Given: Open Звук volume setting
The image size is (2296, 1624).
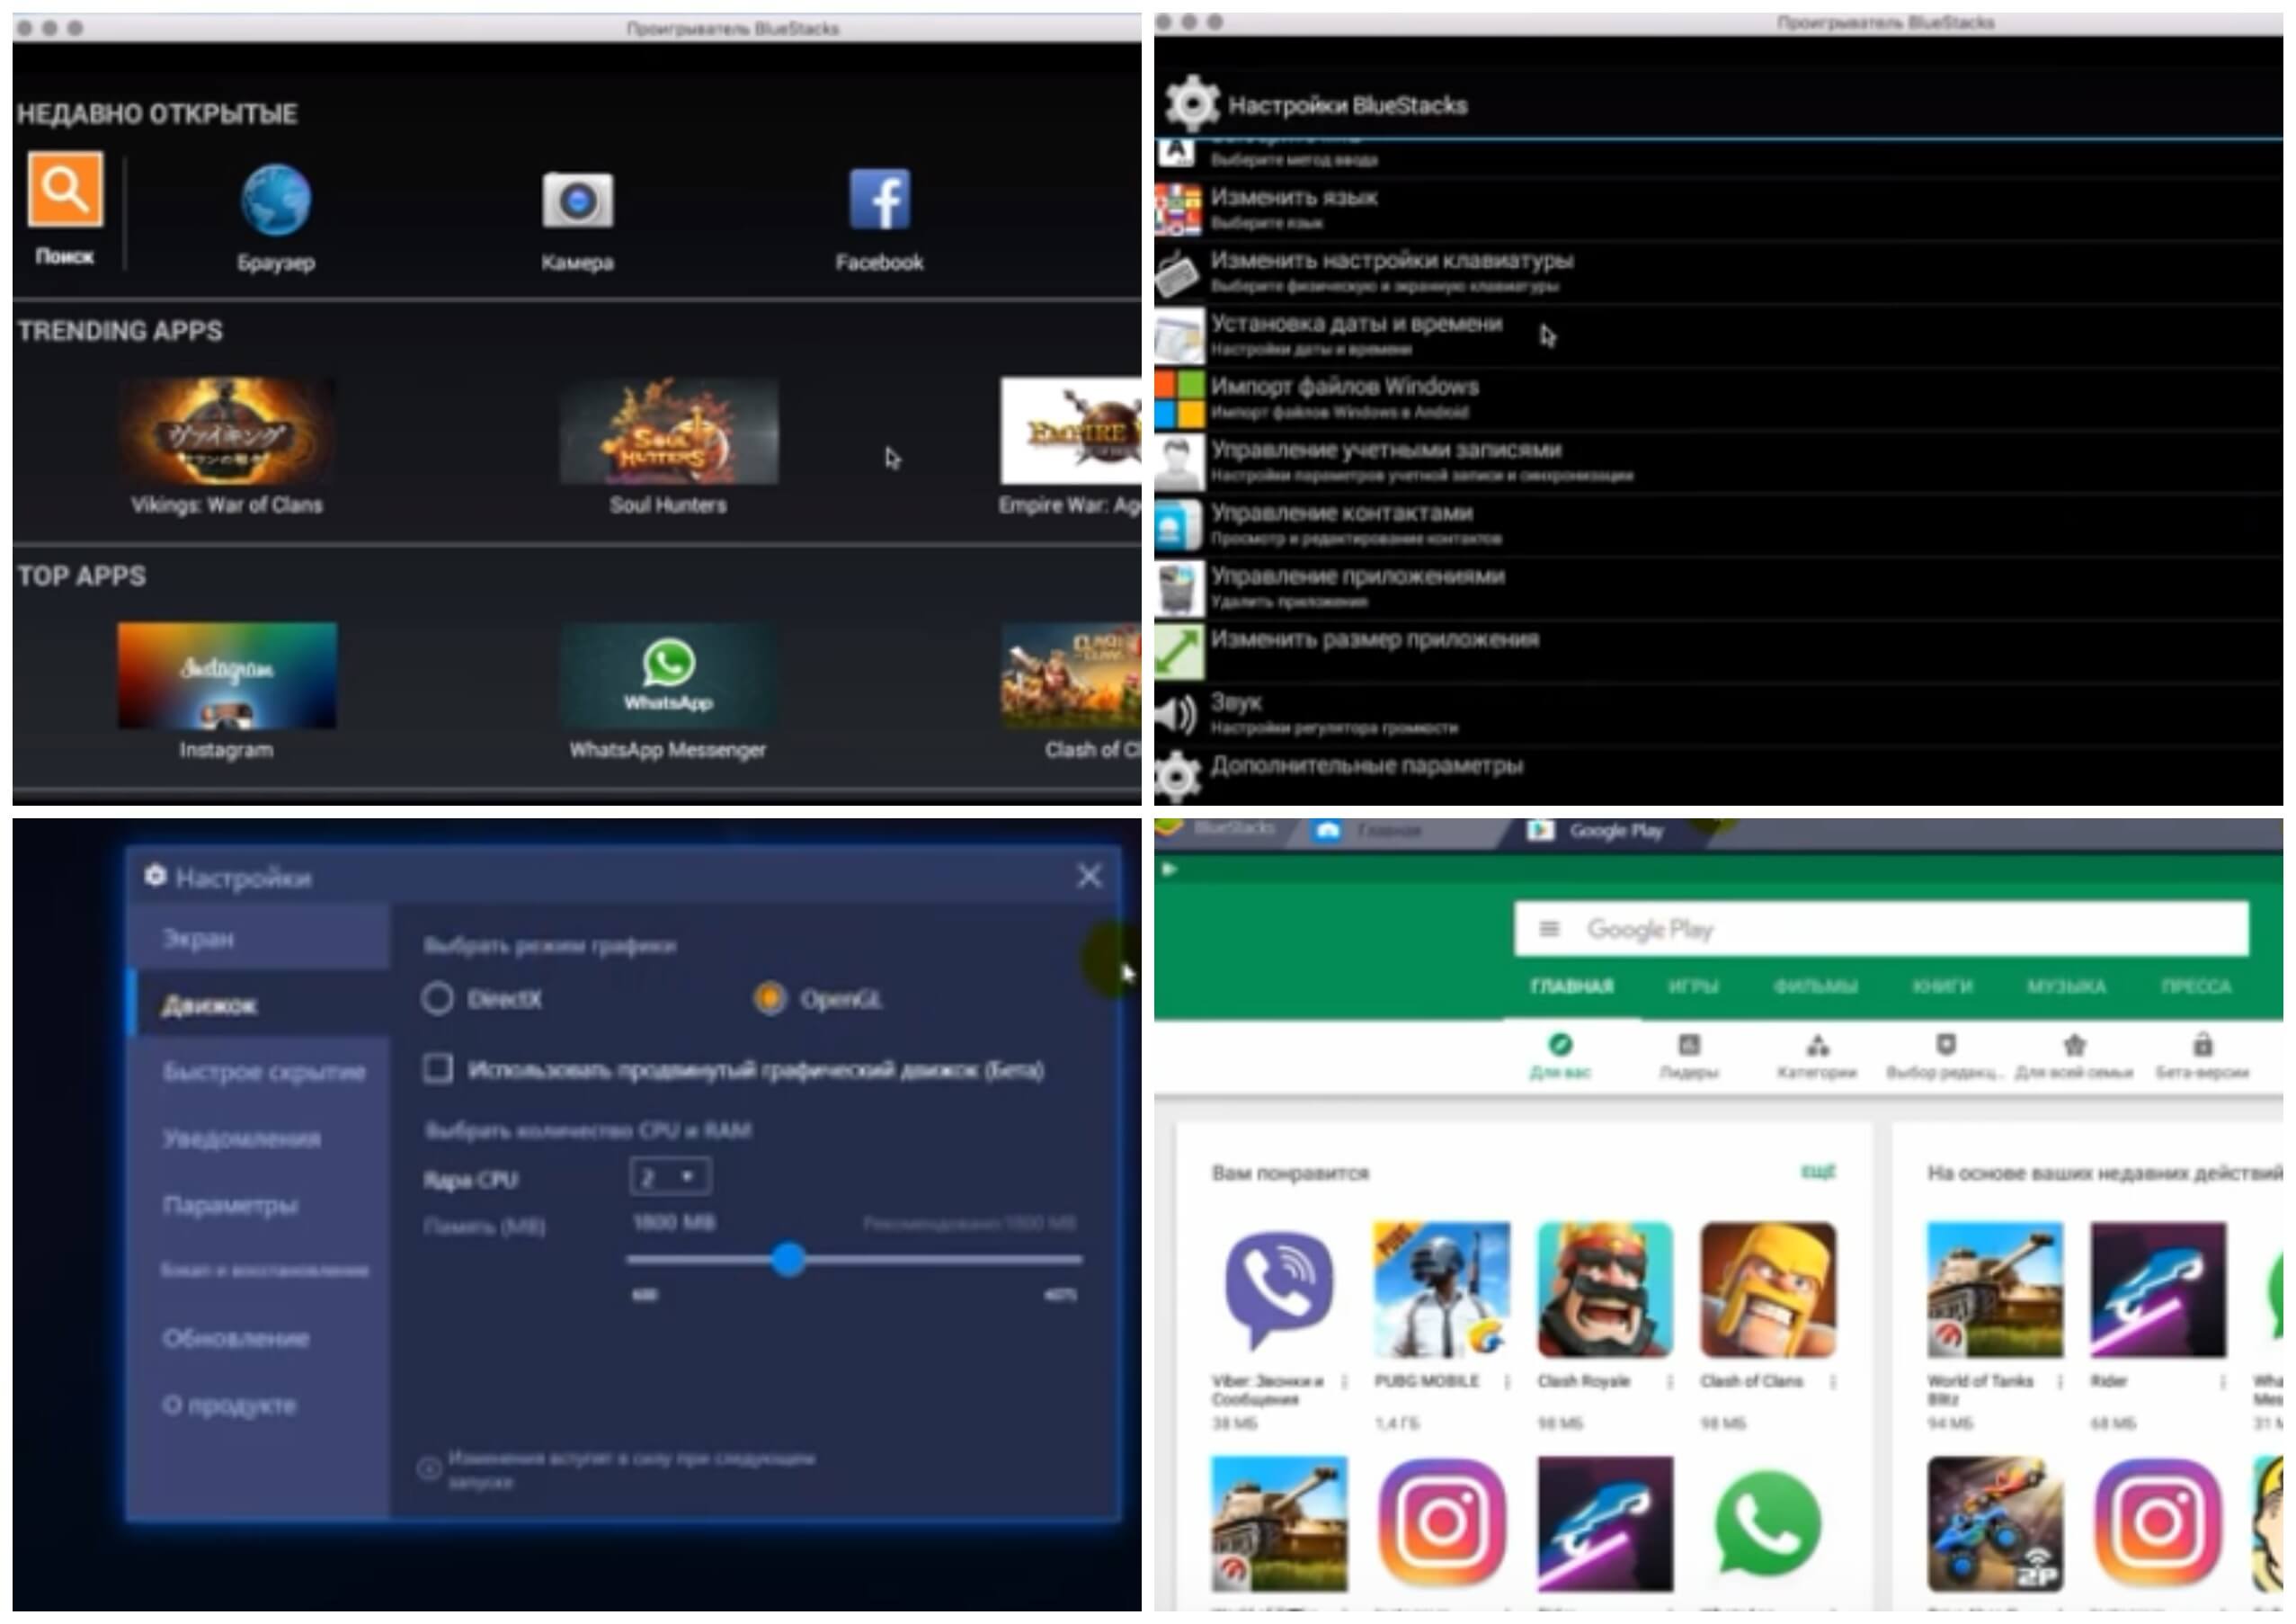Looking at the screenshot, I should point(1718,713).
